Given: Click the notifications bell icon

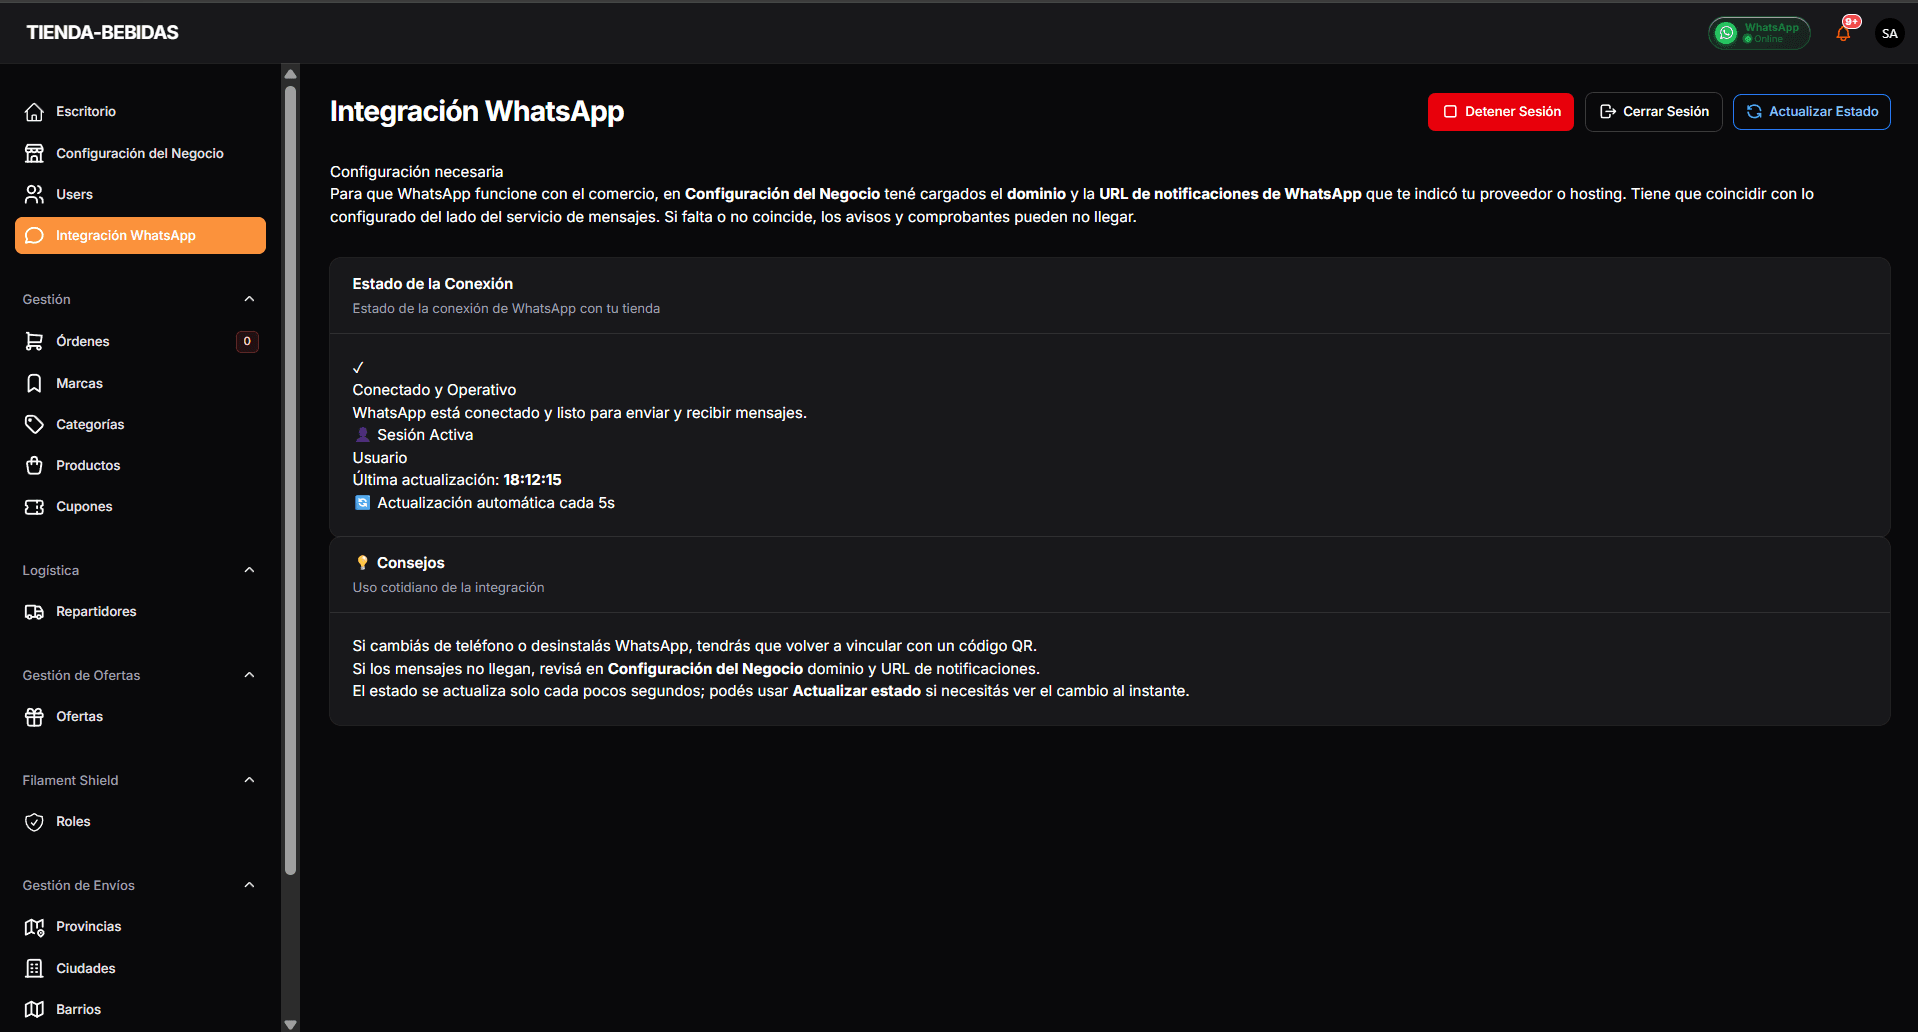Looking at the screenshot, I should (1843, 32).
